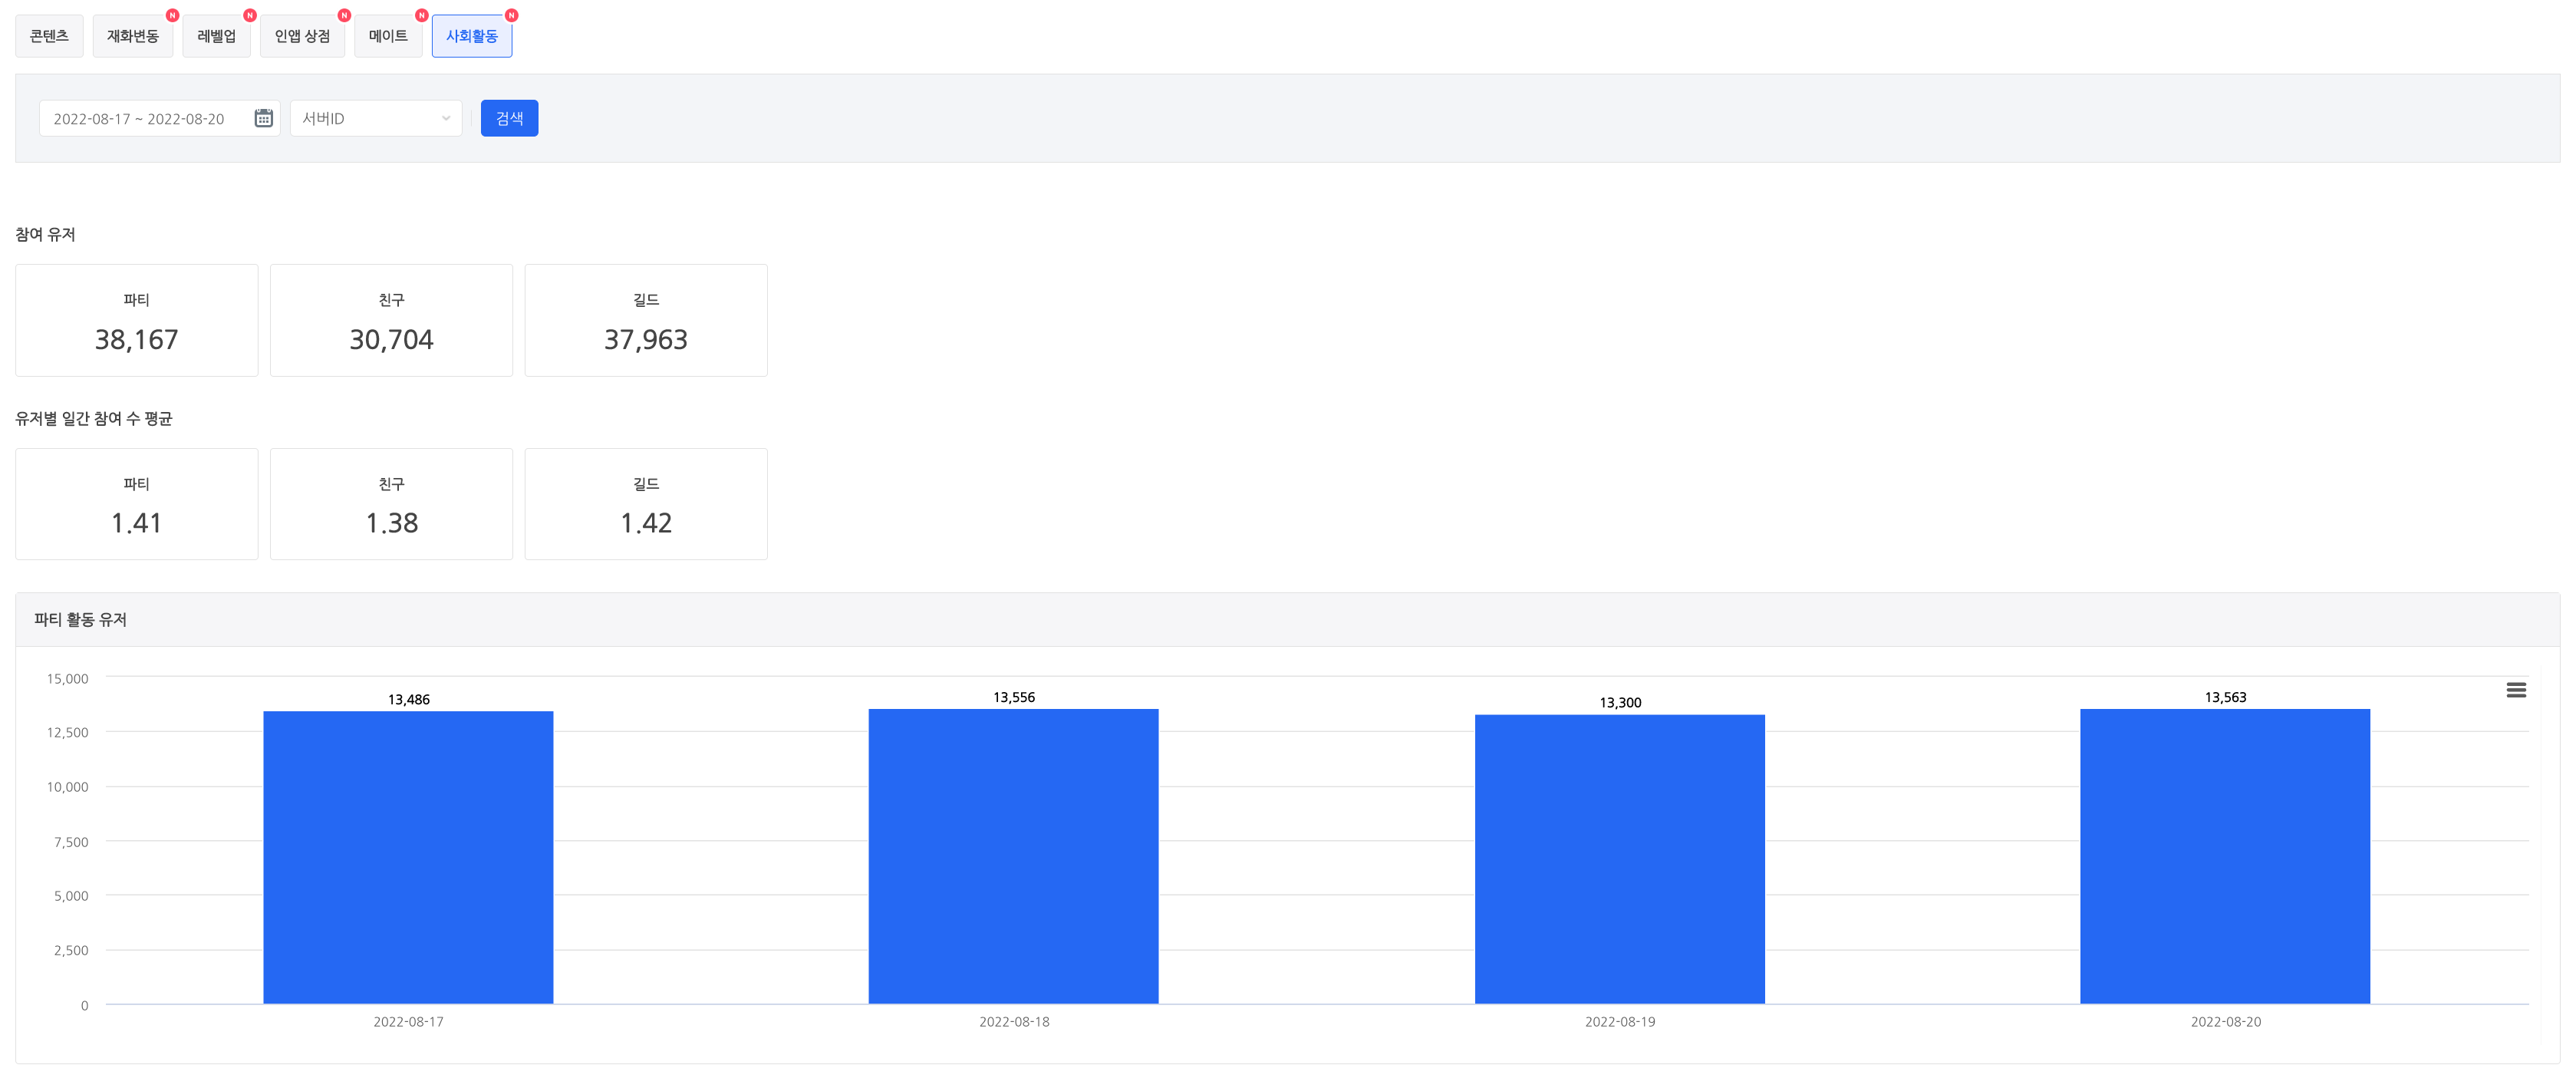Click the badge on 레벨업 tab
The image size is (2576, 1088).
250,15
